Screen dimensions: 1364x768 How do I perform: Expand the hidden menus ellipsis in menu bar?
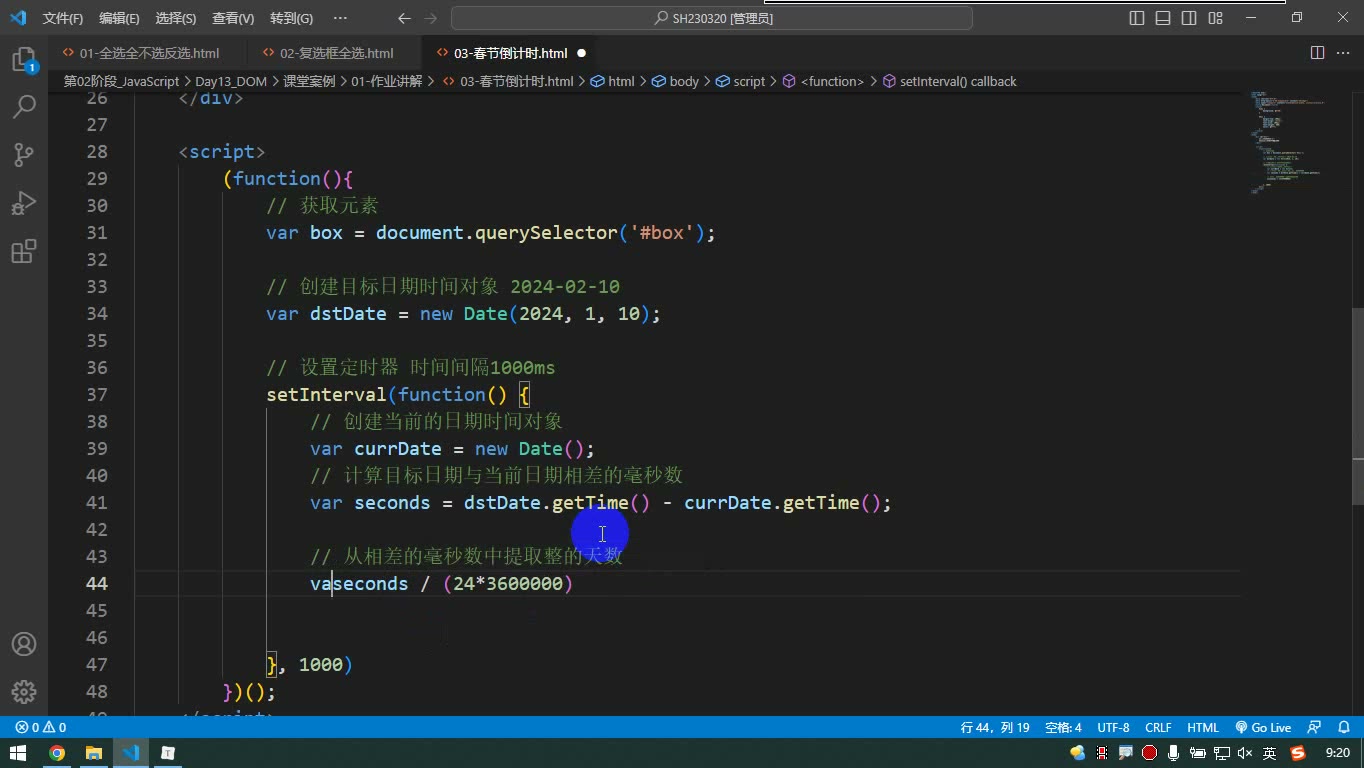point(340,18)
